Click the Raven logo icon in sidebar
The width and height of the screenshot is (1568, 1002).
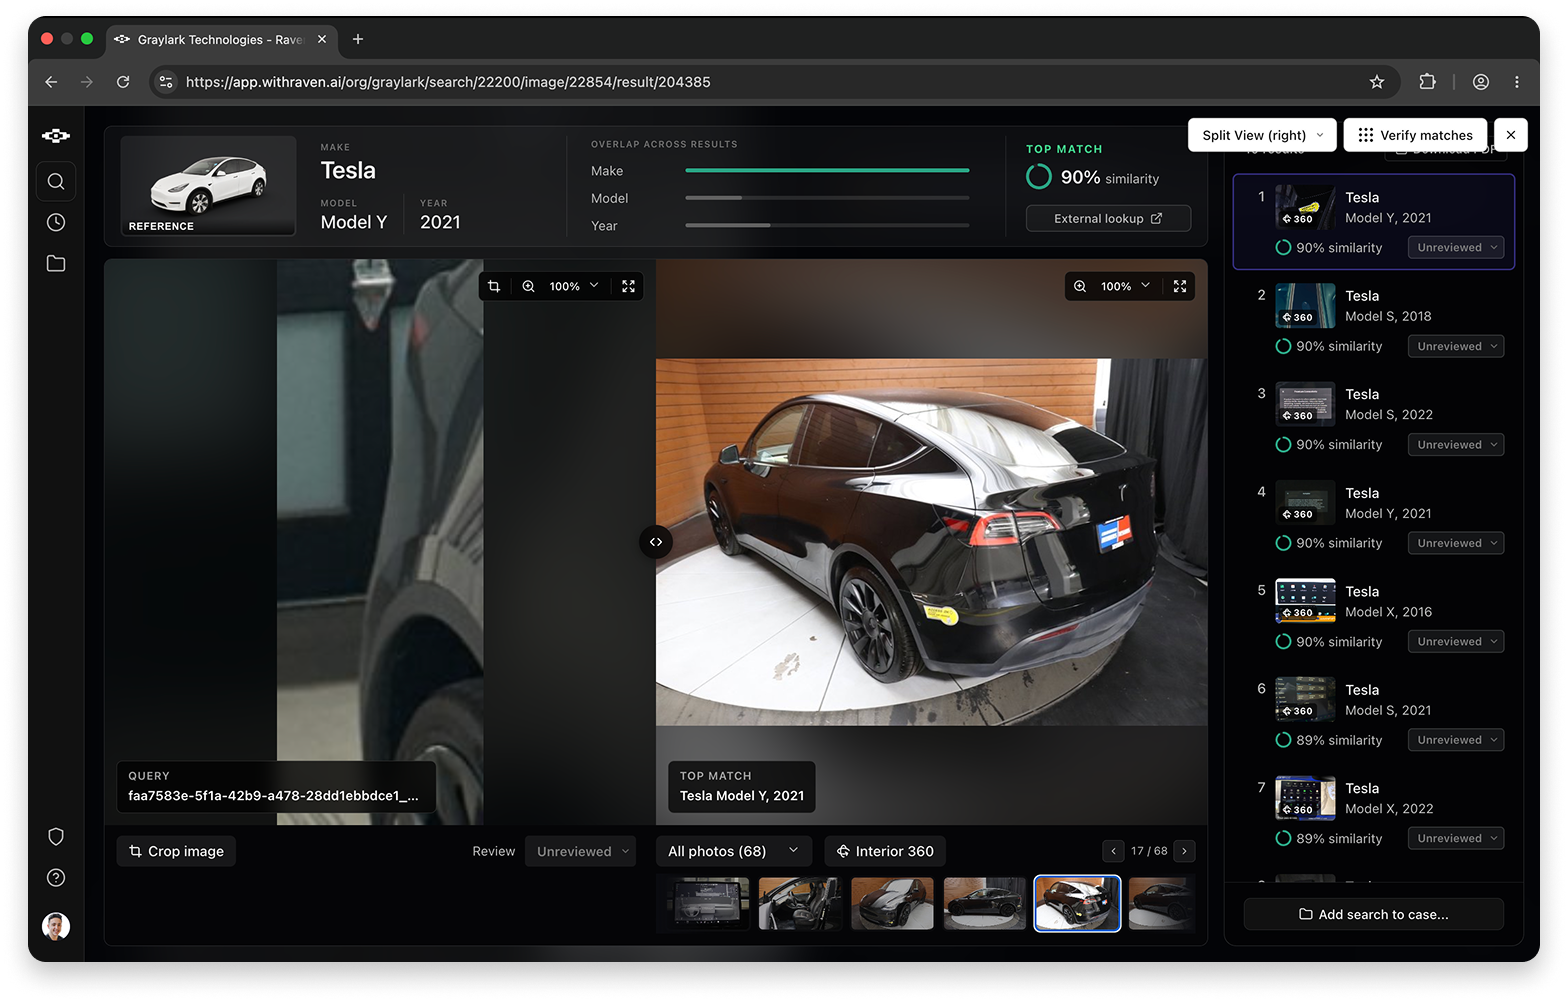pyautogui.click(x=56, y=136)
